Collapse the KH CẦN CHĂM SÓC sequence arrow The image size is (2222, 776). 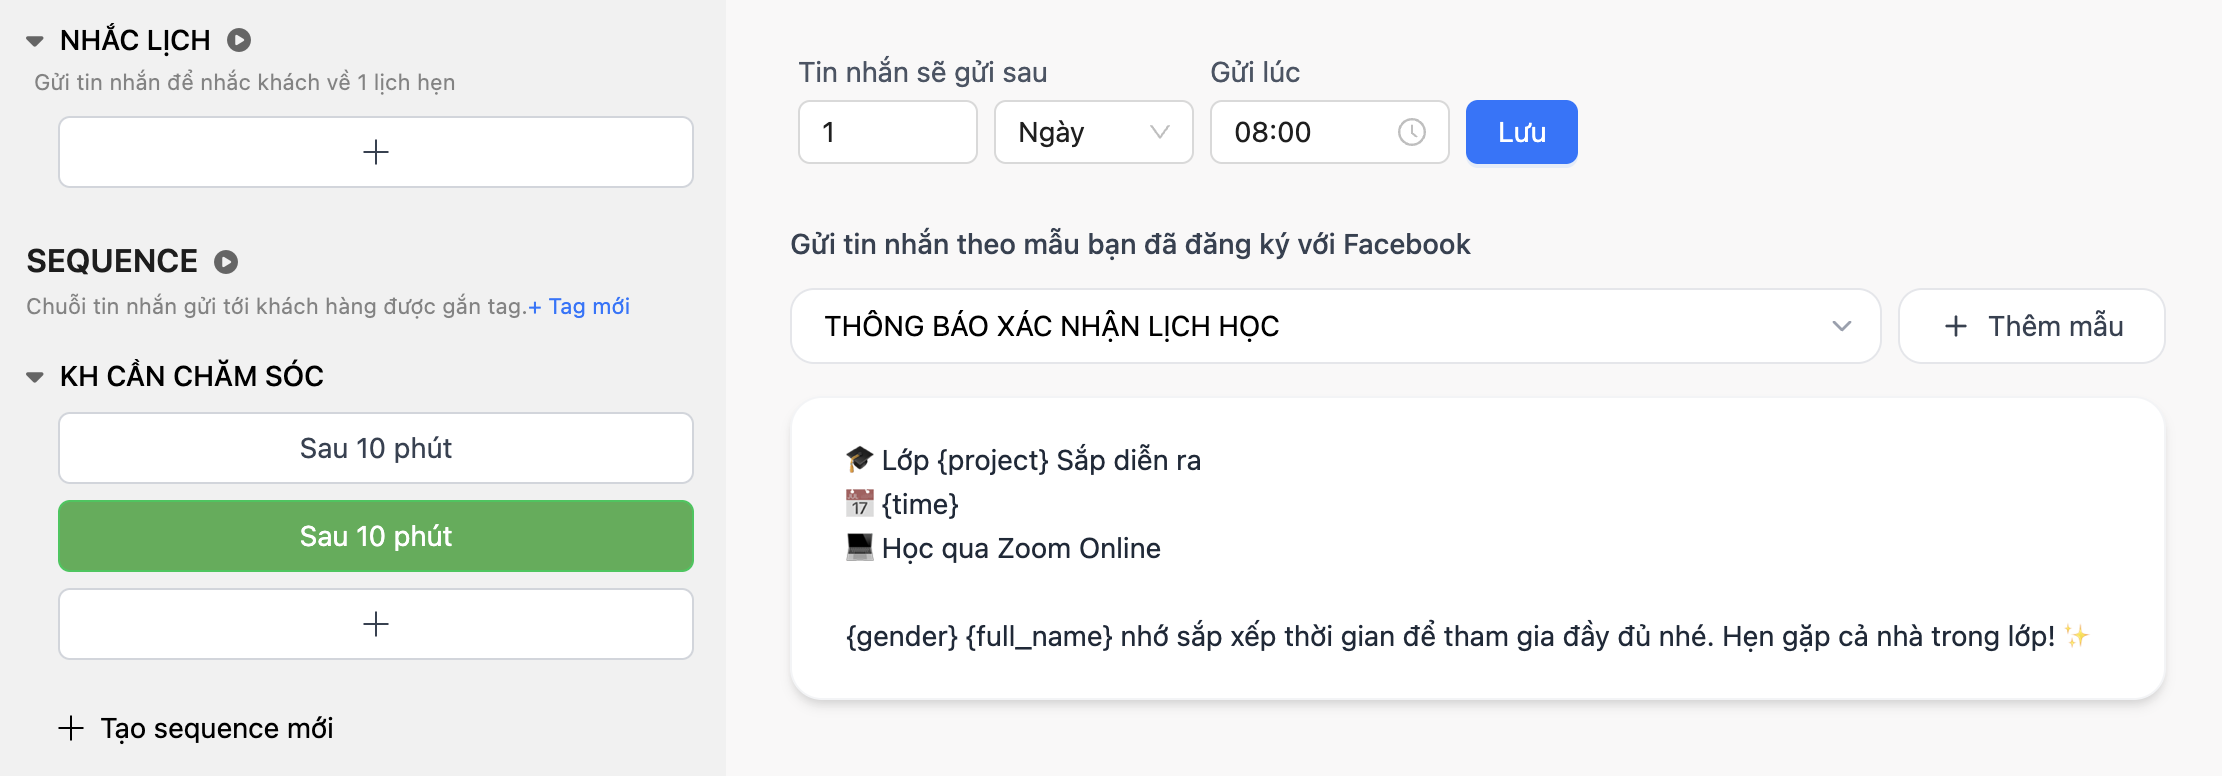(x=35, y=377)
